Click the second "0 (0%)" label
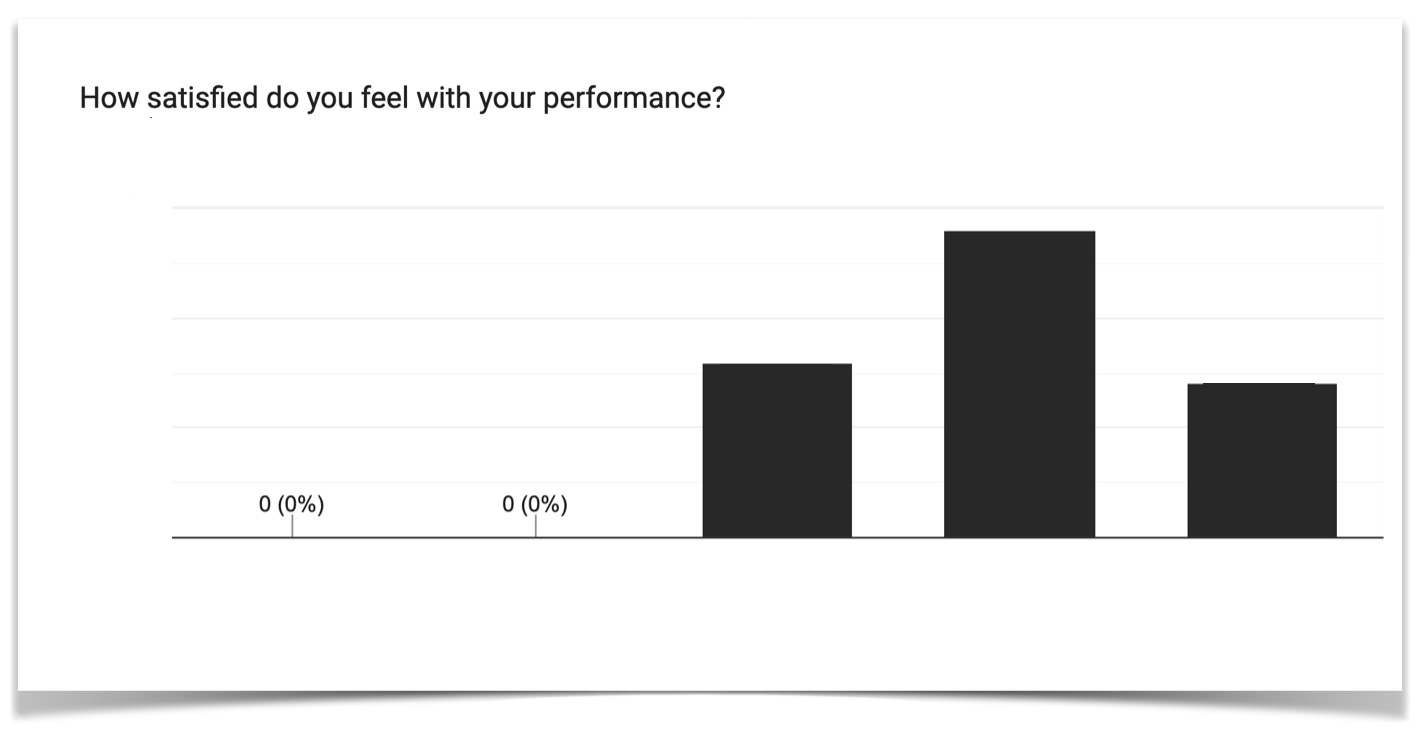Screen dimensions: 1422x734 point(535,505)
